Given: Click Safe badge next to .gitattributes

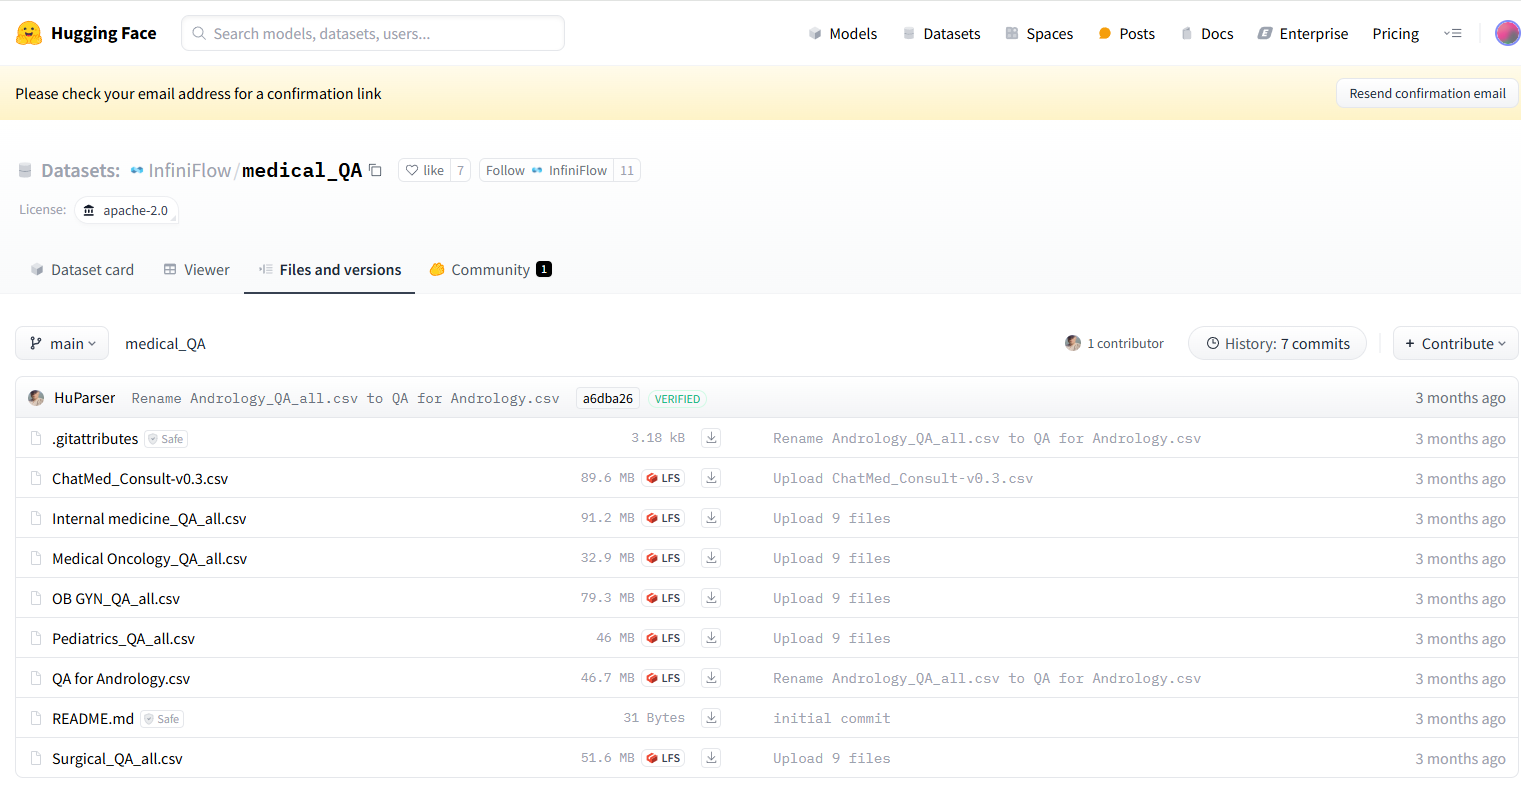Looking at the screenshot, I should tap(166, 439).
